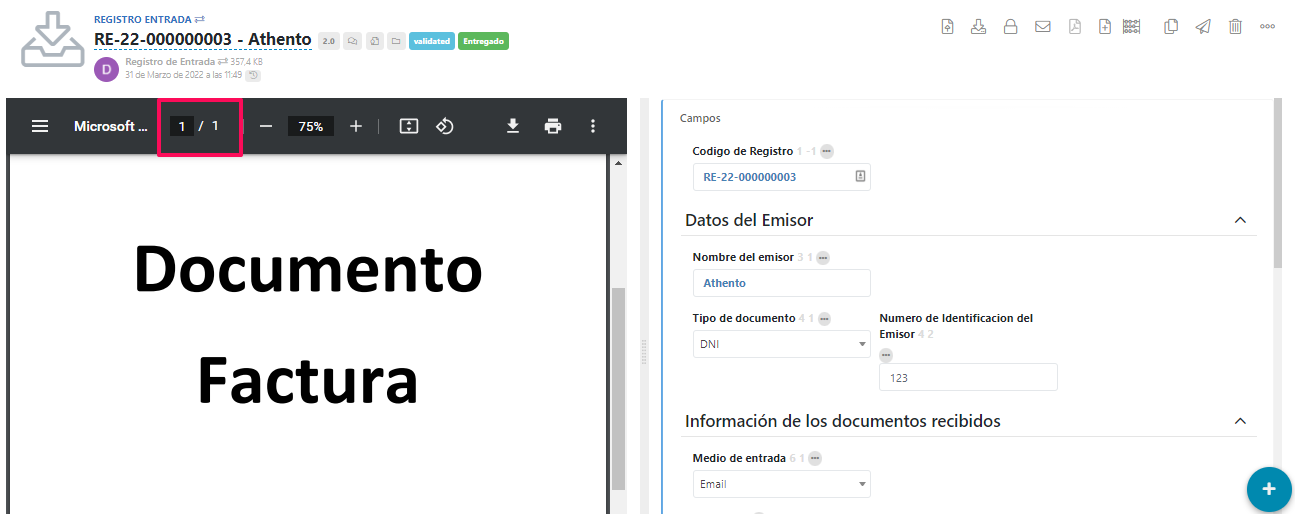
Task: Click the trash delete icon in header
Action: (1235, 27)
